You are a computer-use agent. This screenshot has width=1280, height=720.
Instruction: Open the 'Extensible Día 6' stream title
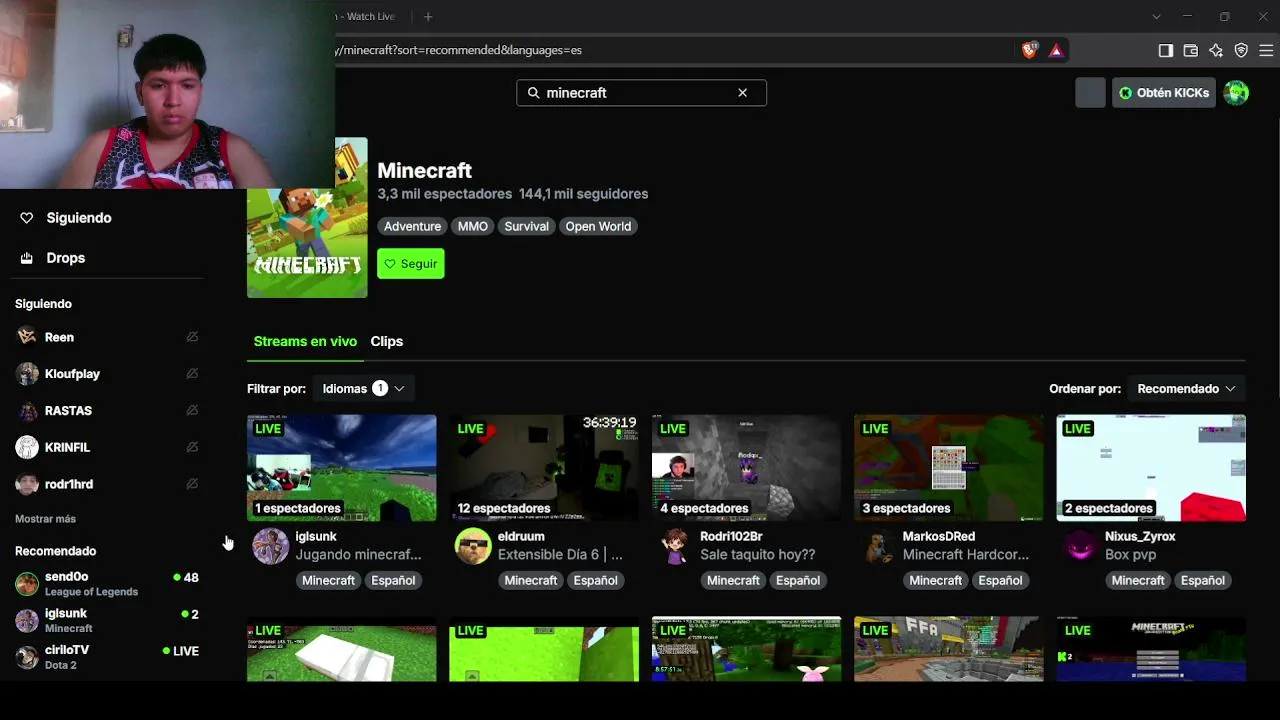tap(560, 555)
